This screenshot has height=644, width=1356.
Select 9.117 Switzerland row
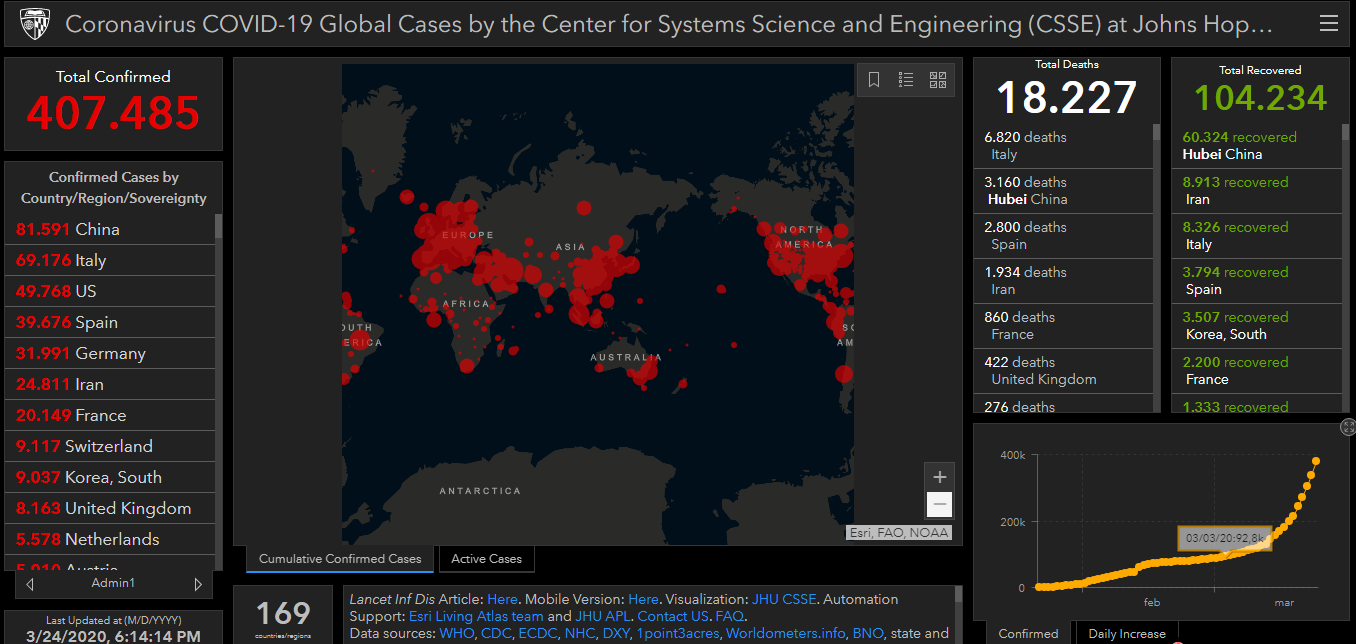tap(110, 446)
